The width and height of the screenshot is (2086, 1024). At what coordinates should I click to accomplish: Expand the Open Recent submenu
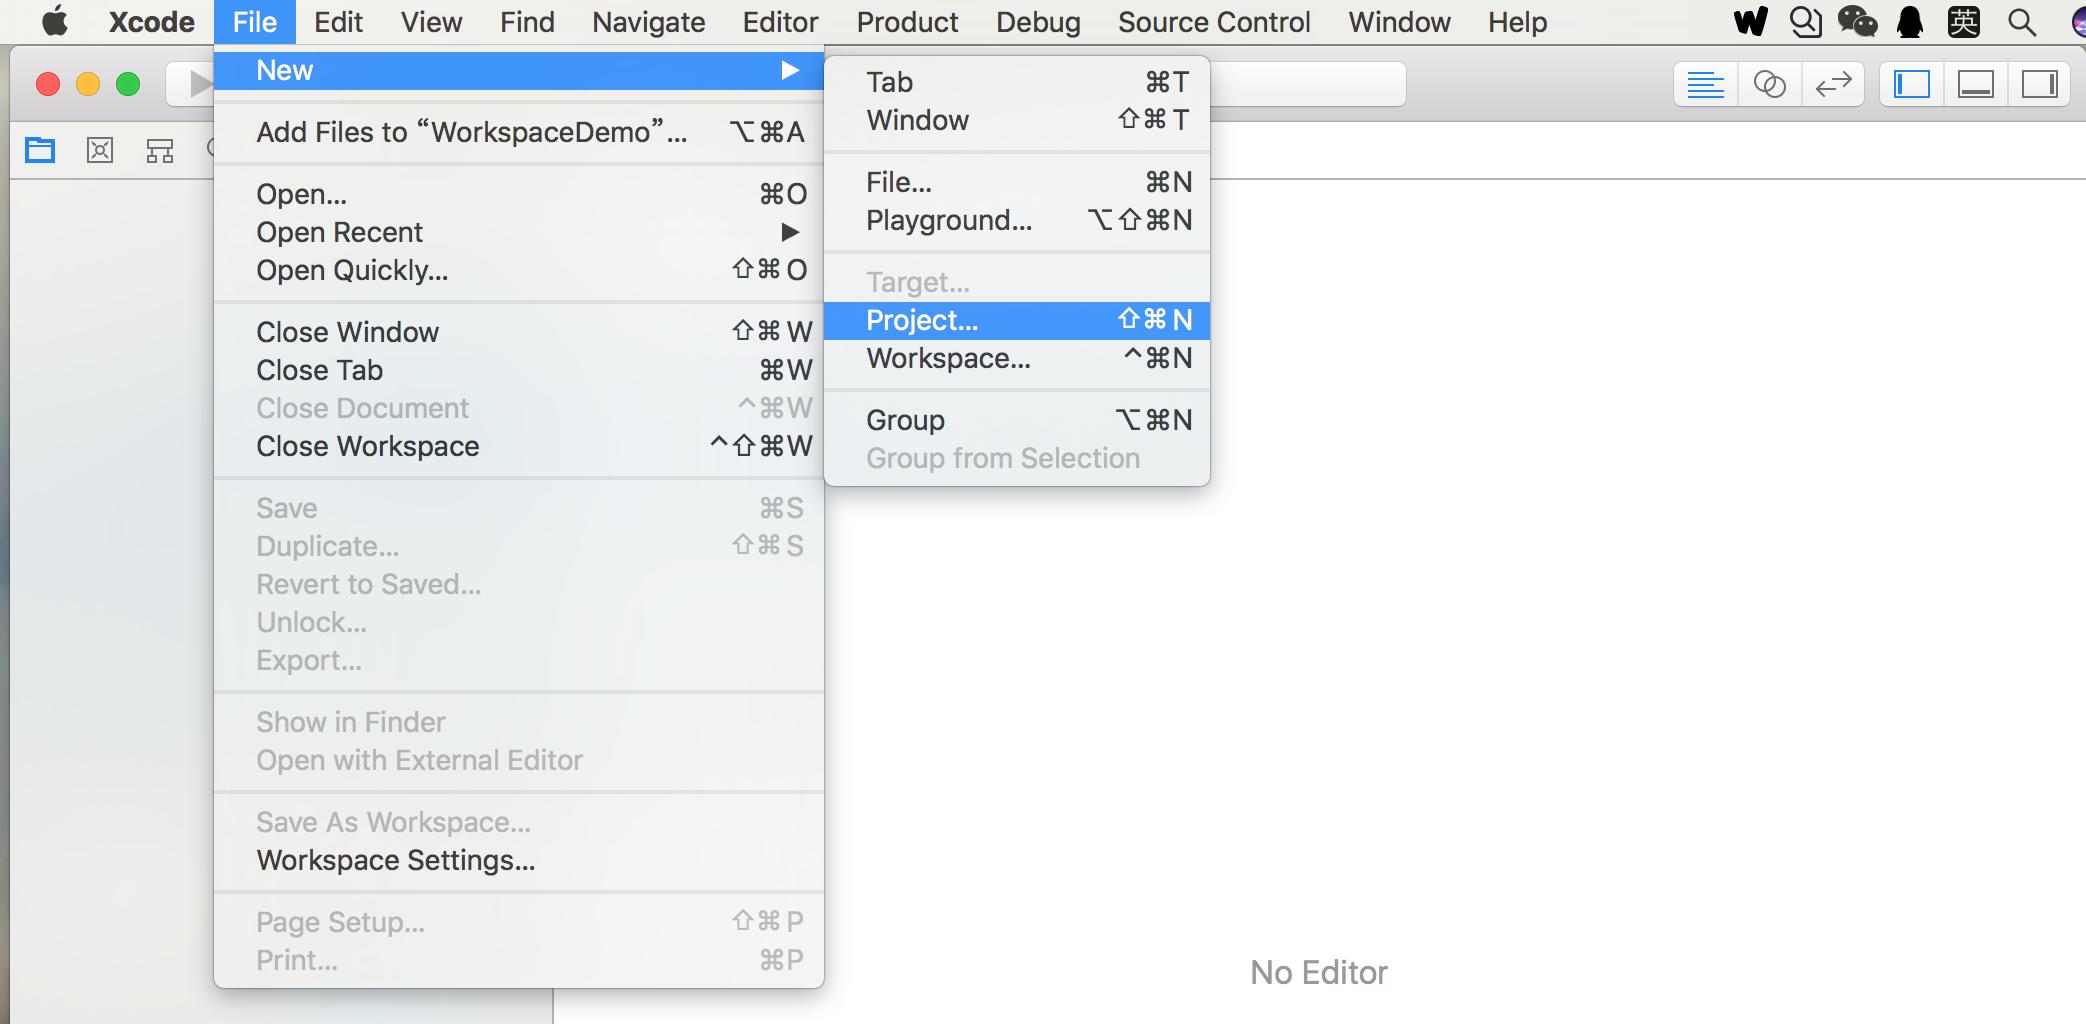(x=519, y=232)
